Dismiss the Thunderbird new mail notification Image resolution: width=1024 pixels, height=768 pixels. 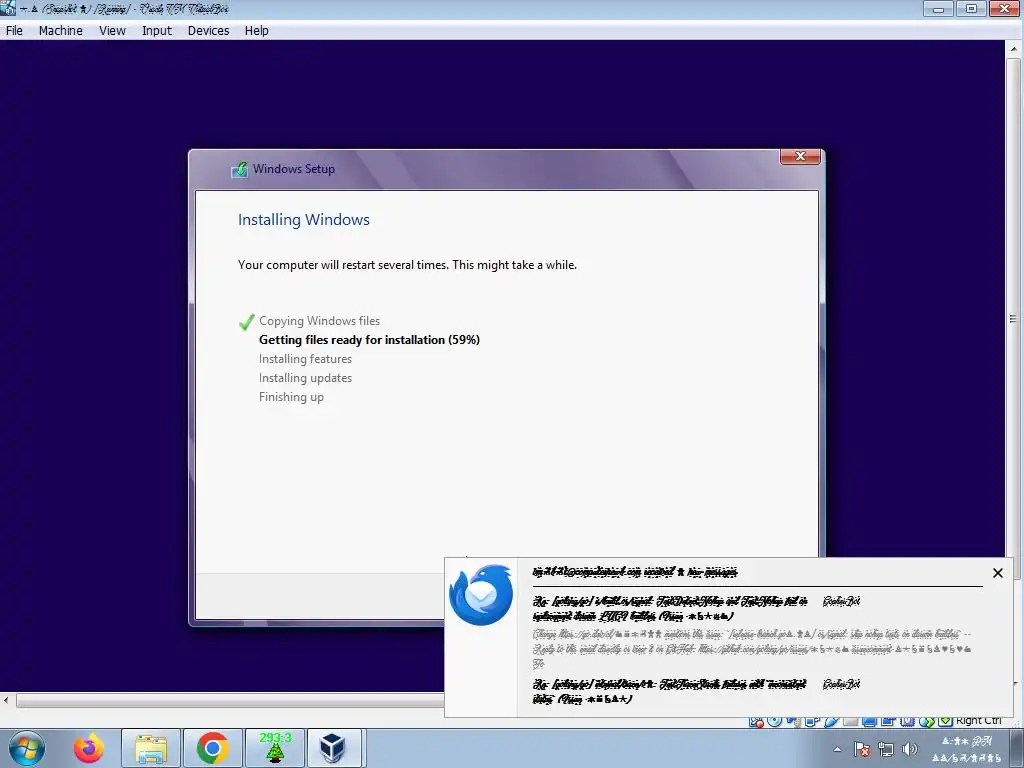(997, 573)
